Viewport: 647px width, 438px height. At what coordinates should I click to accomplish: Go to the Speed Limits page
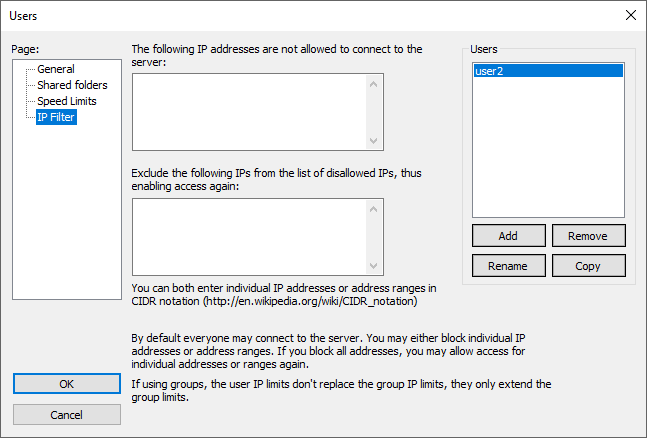click(x=67, y=101)
